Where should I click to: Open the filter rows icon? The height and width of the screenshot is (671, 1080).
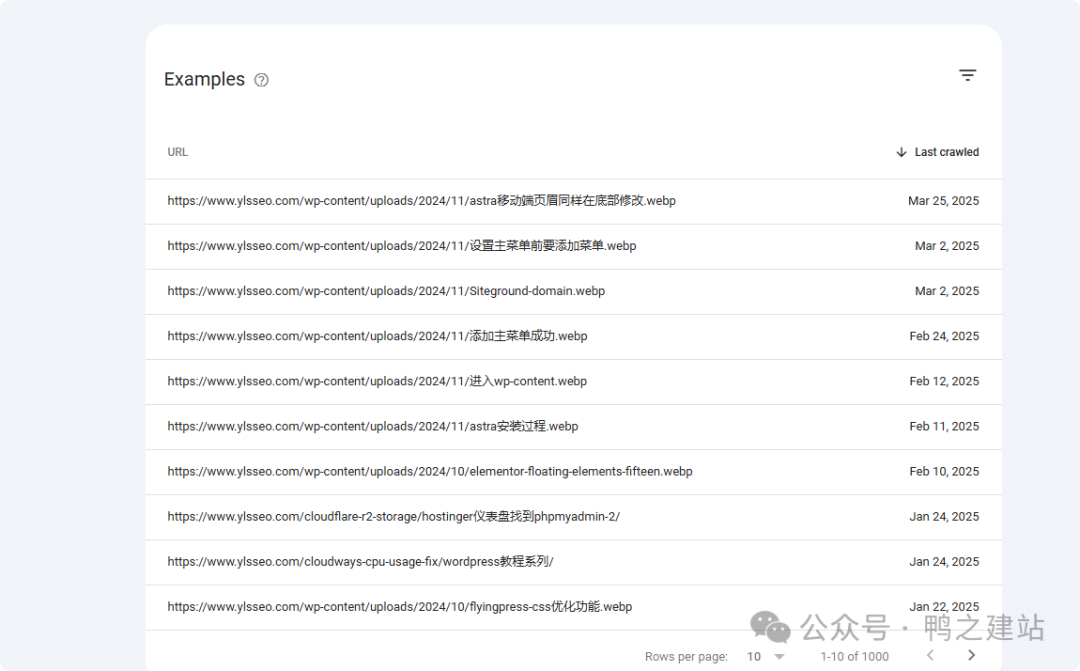click(x=967, y=75)
